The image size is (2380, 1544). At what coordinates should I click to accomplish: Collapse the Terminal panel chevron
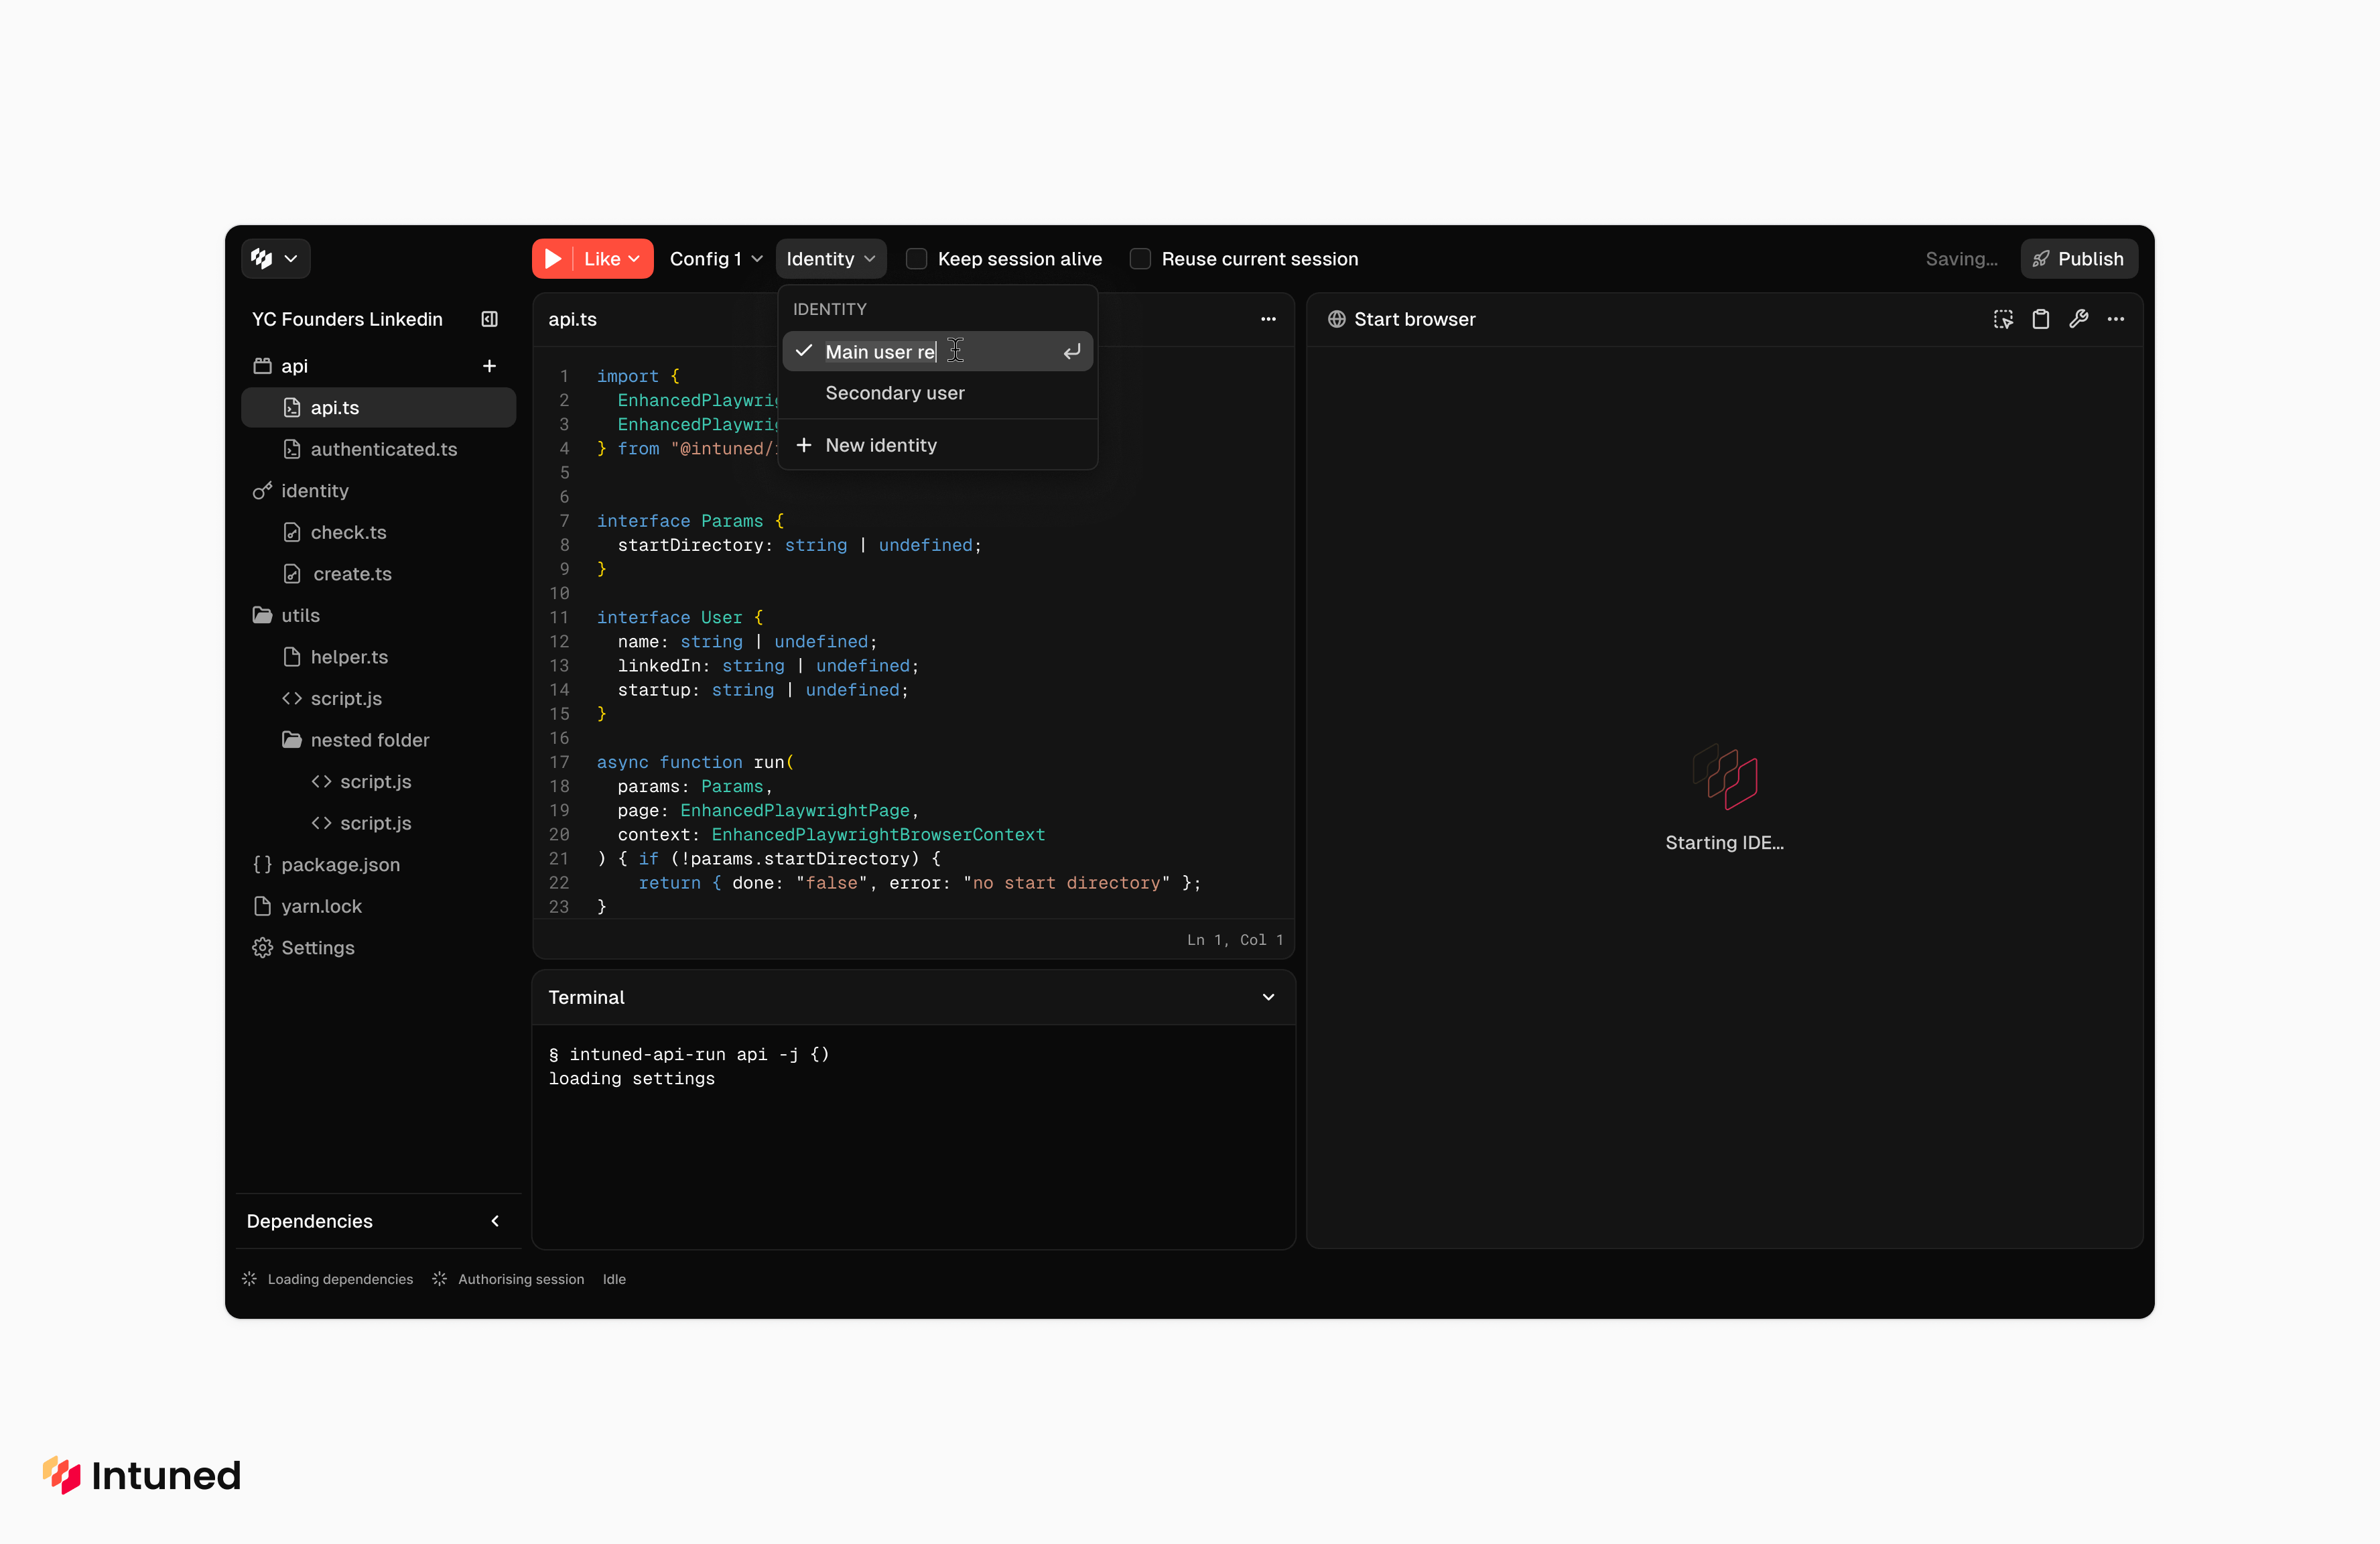point(1268,997)
